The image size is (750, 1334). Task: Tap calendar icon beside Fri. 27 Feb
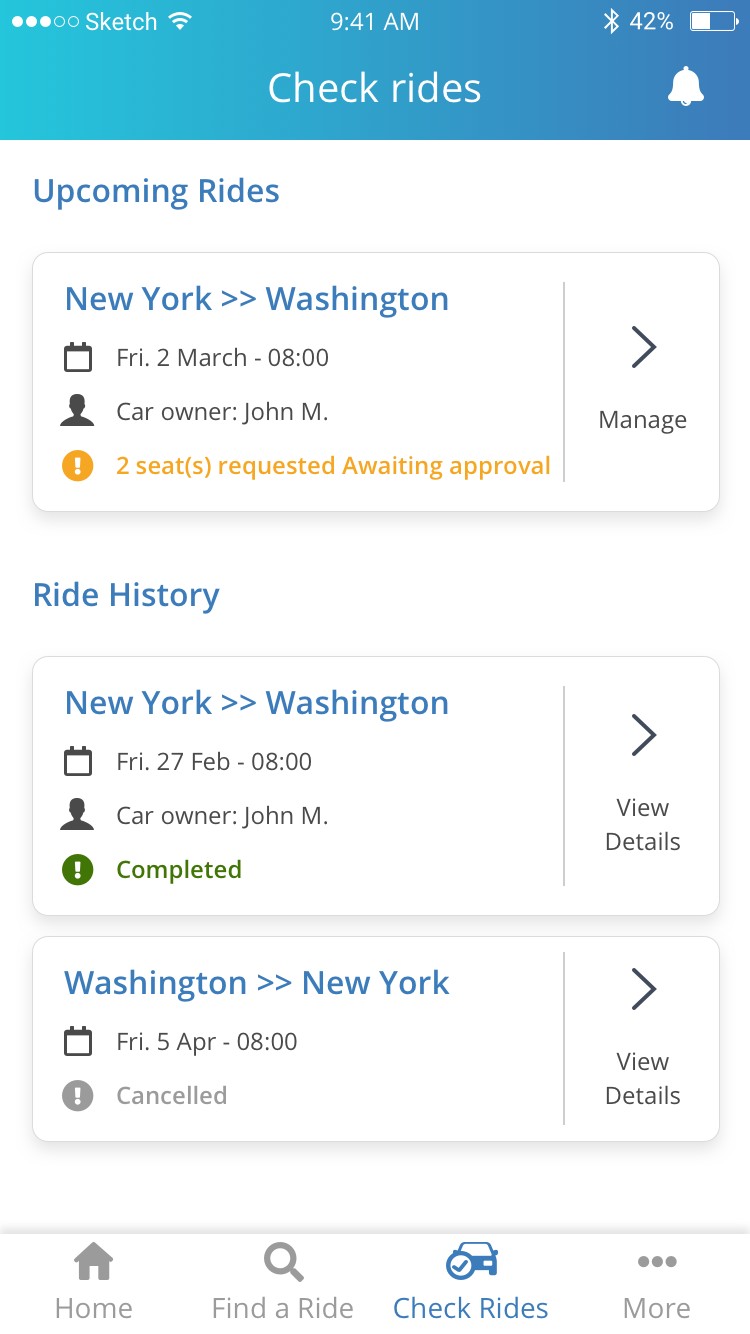77,761
